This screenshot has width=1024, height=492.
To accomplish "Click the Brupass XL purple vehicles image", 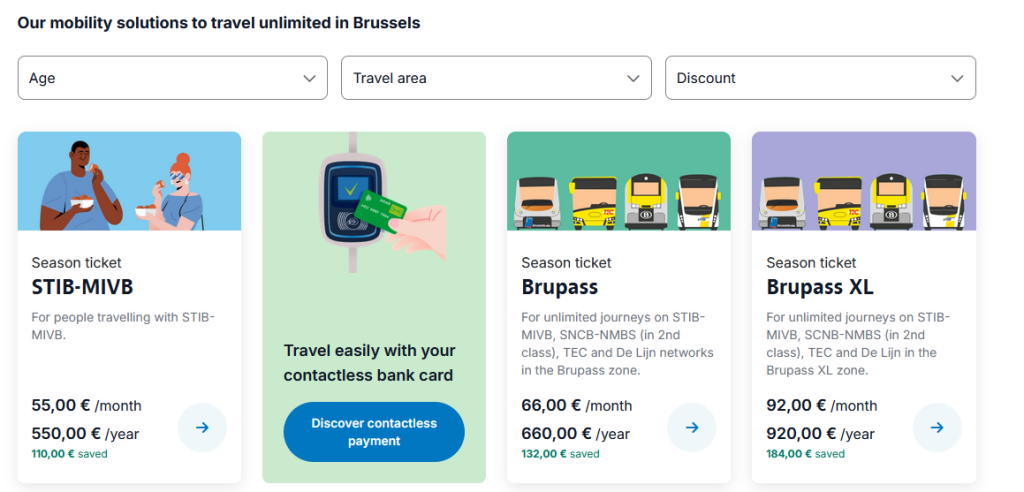I will [864, 181].
